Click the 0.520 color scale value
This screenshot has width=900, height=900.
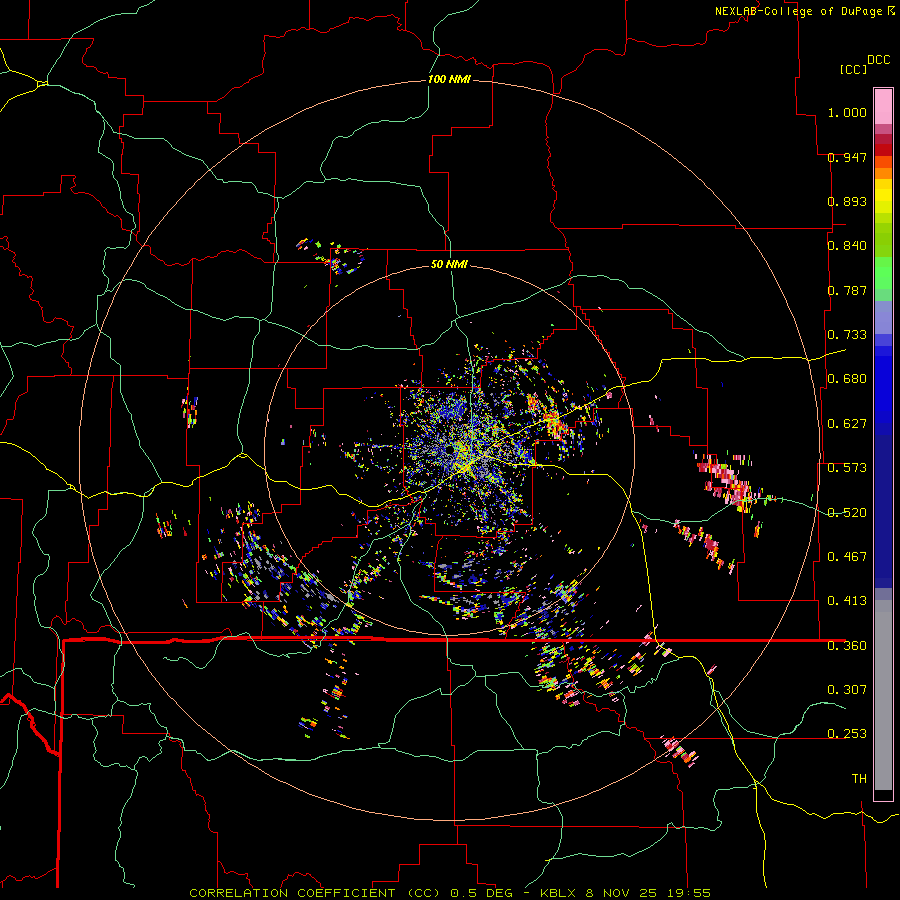(x=847, y=513)
